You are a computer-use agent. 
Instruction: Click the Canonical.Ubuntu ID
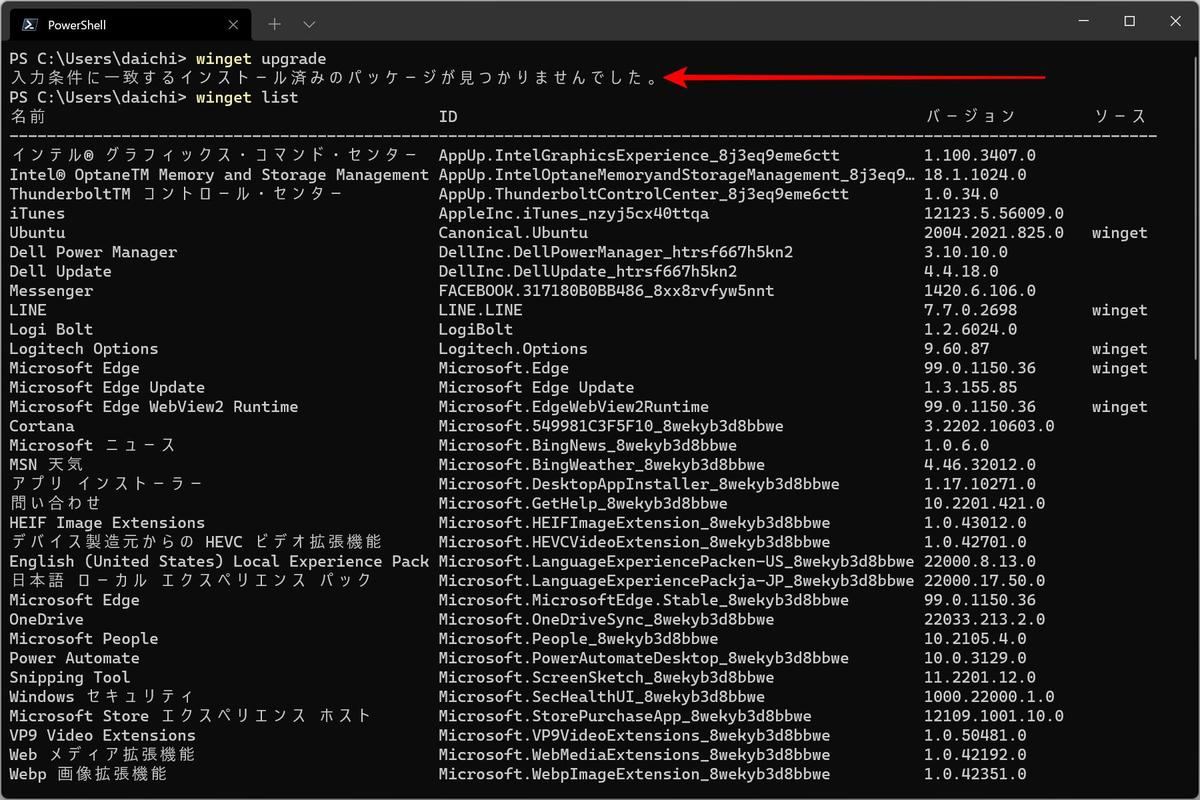(513, 233)
